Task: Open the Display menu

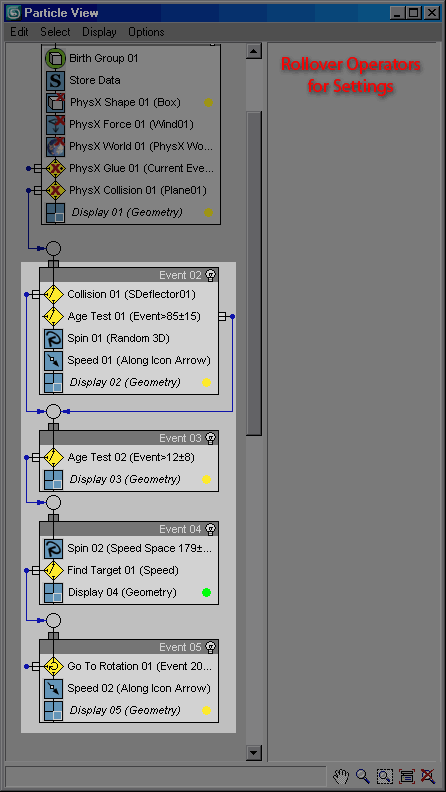Action: (x=99, y=32)
